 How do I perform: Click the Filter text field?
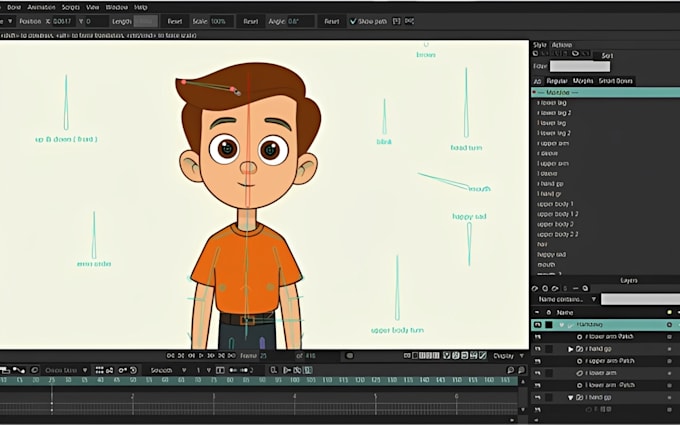pos(580,66)
